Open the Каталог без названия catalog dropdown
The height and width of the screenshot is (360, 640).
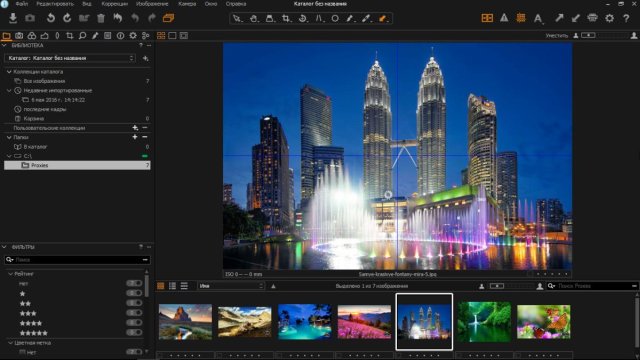[69, 58]
